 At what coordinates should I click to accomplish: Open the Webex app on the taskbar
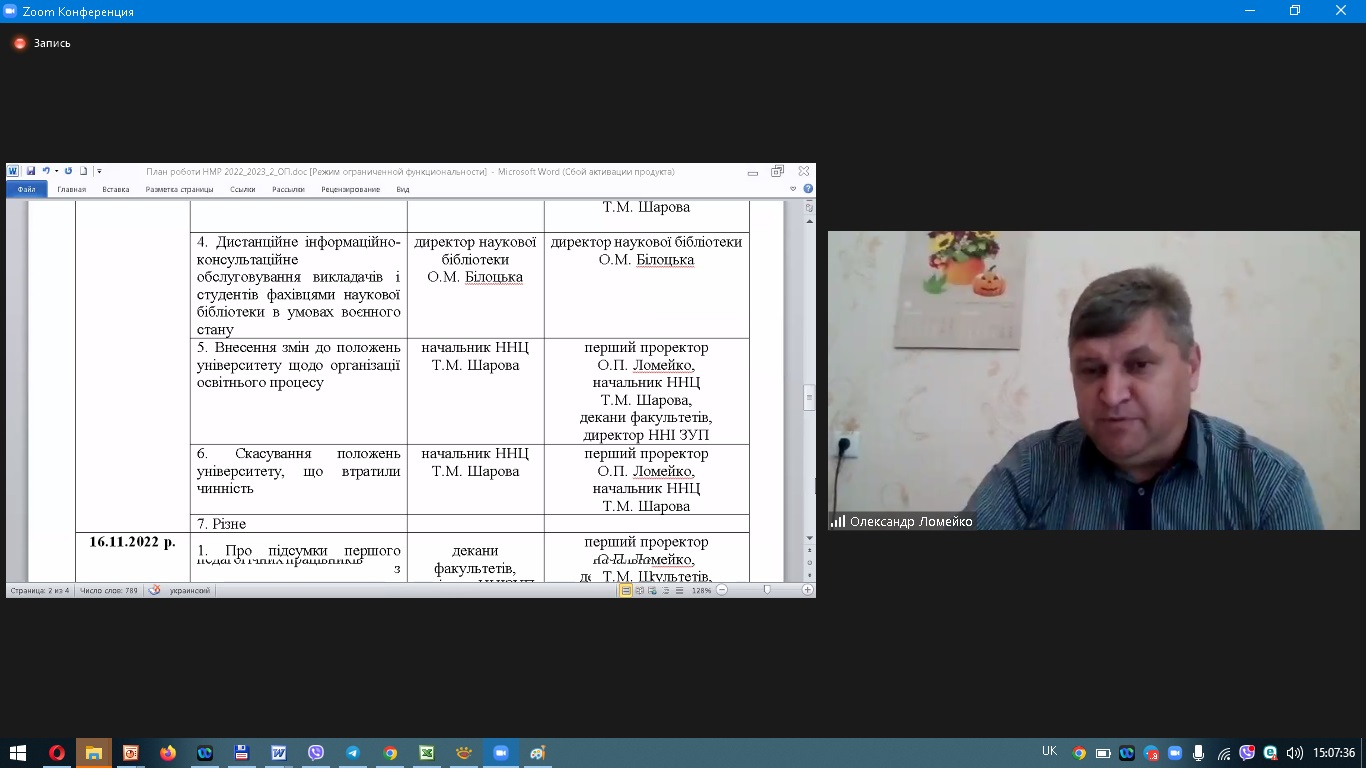coord(205,753)
